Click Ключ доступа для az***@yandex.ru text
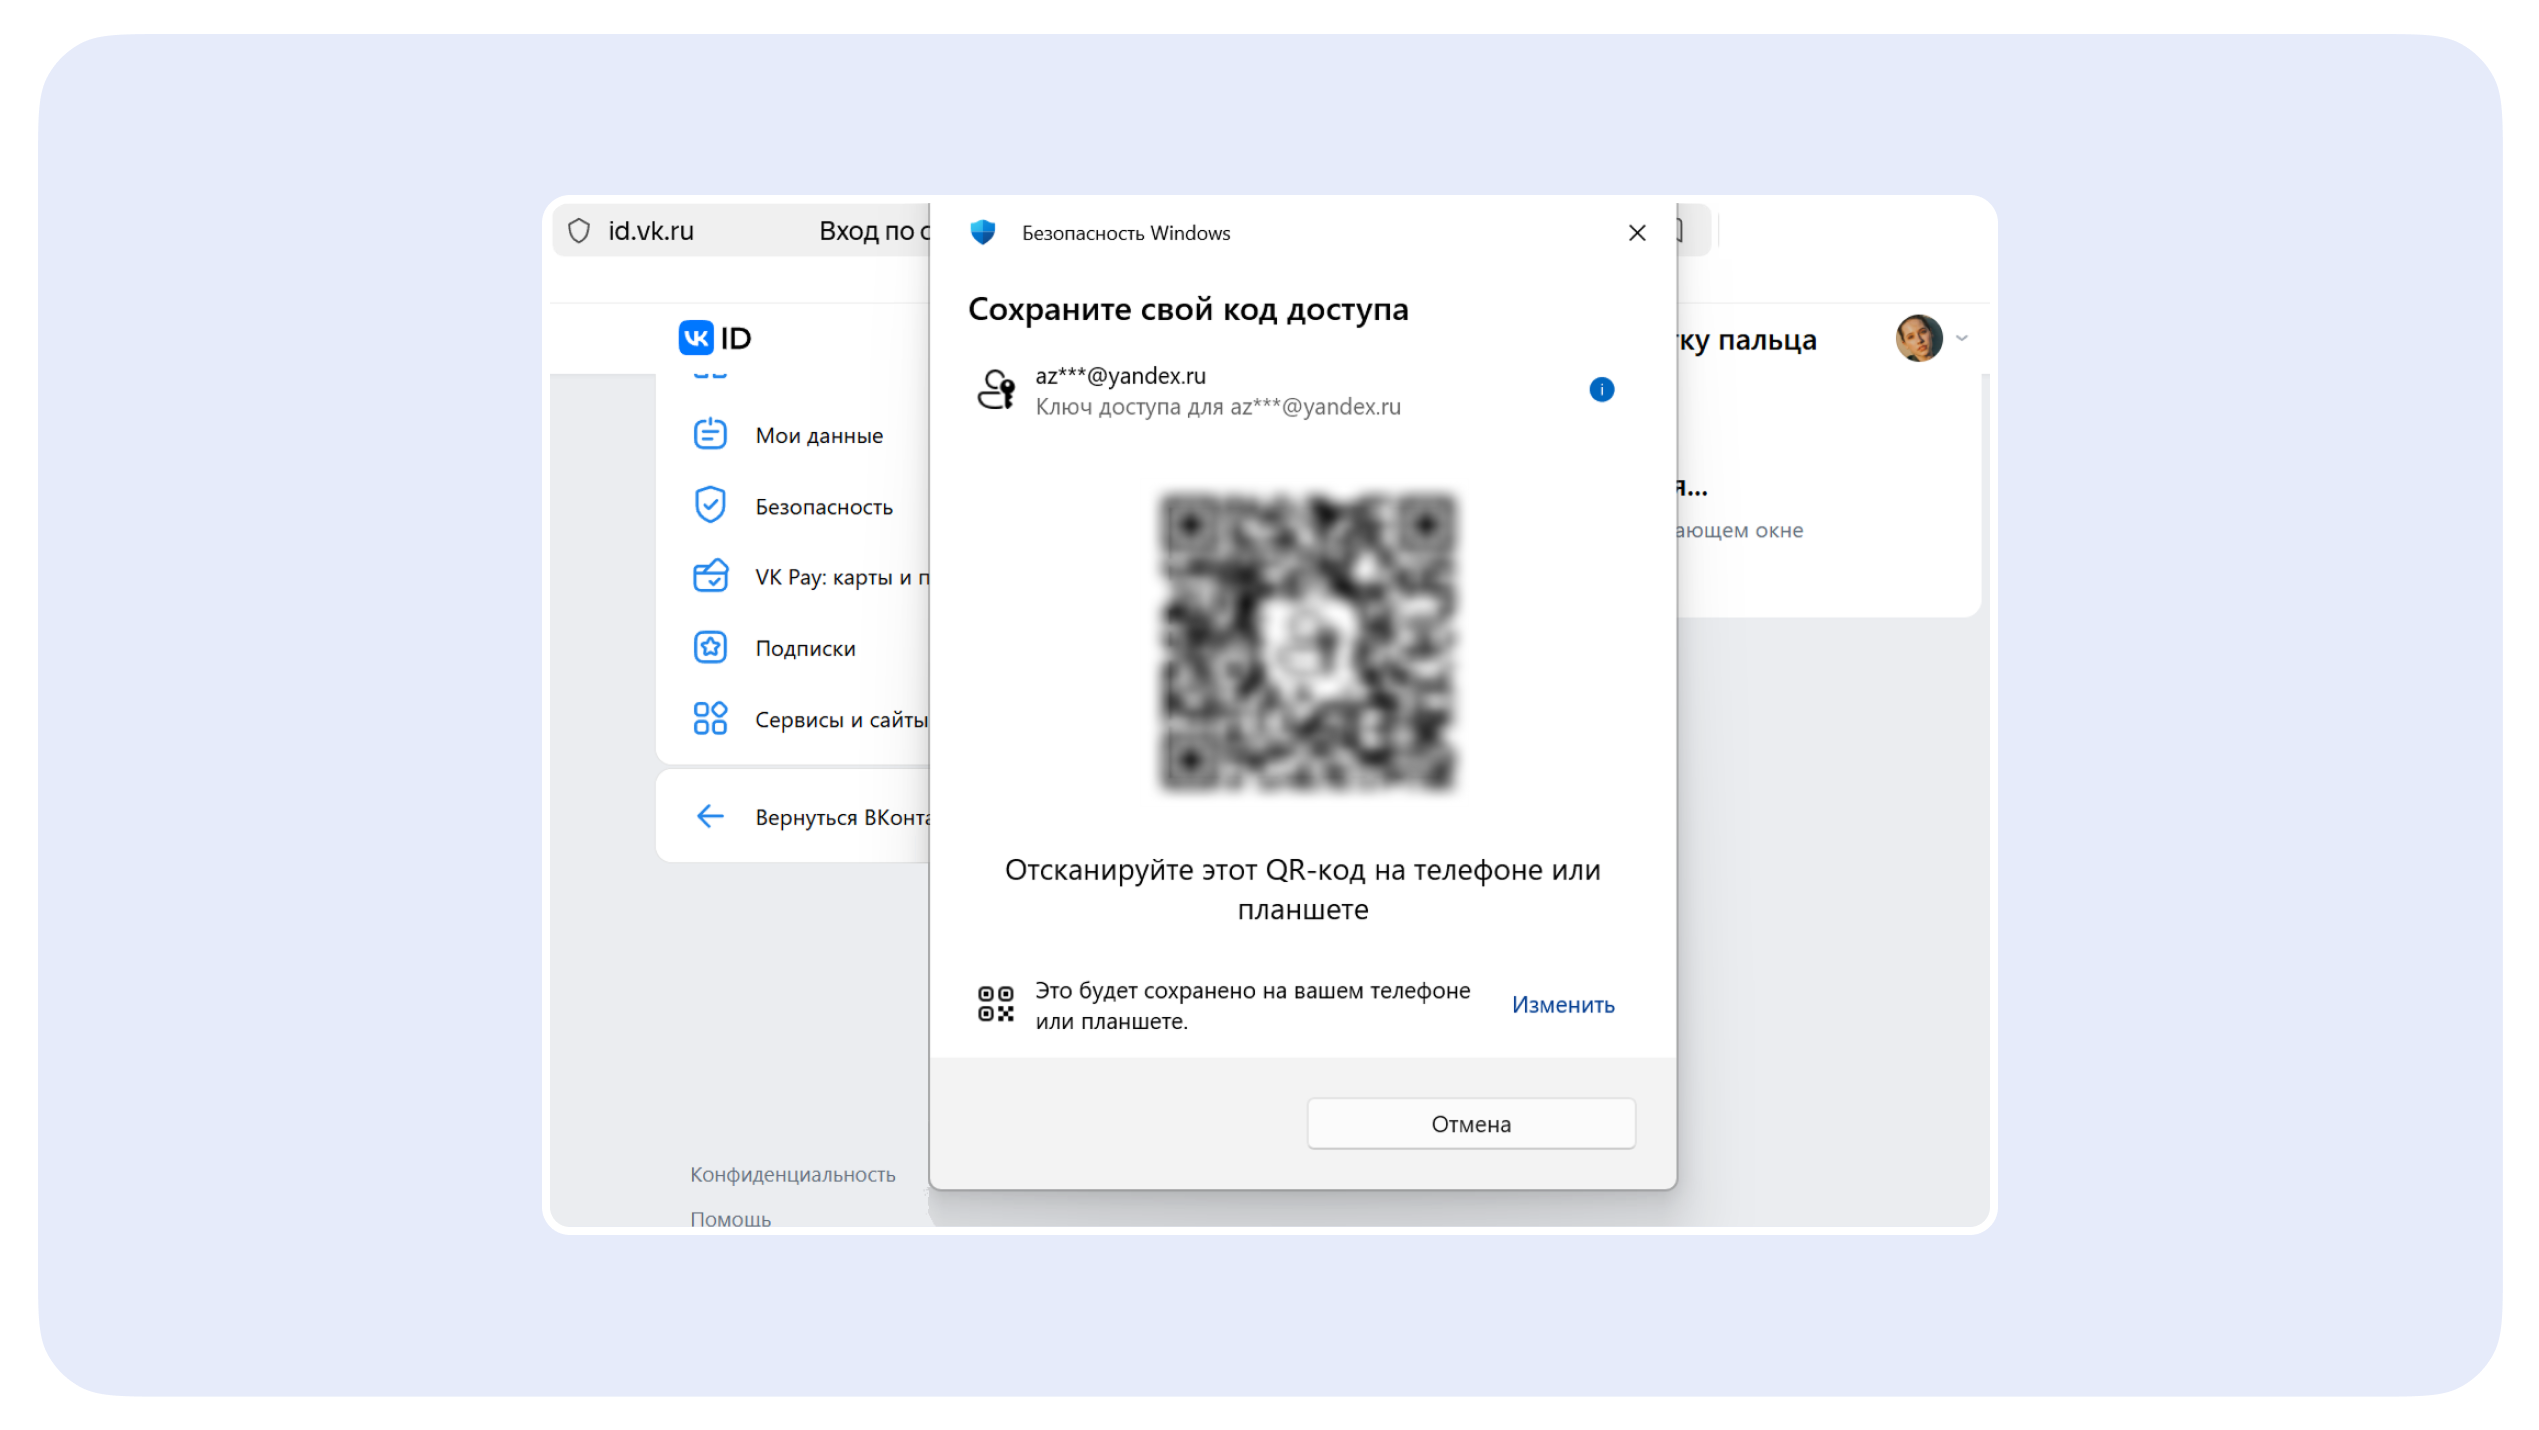Screen dimensions: 2539x1430 tap(1217, 407)
